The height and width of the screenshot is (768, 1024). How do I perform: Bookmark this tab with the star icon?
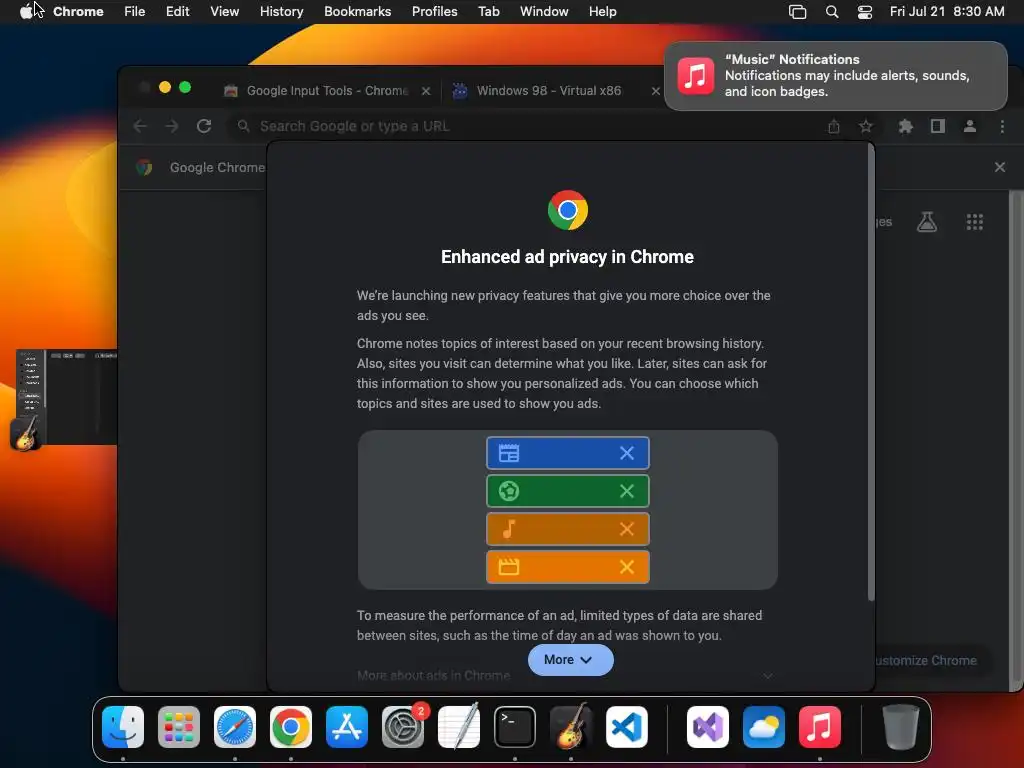866,126
